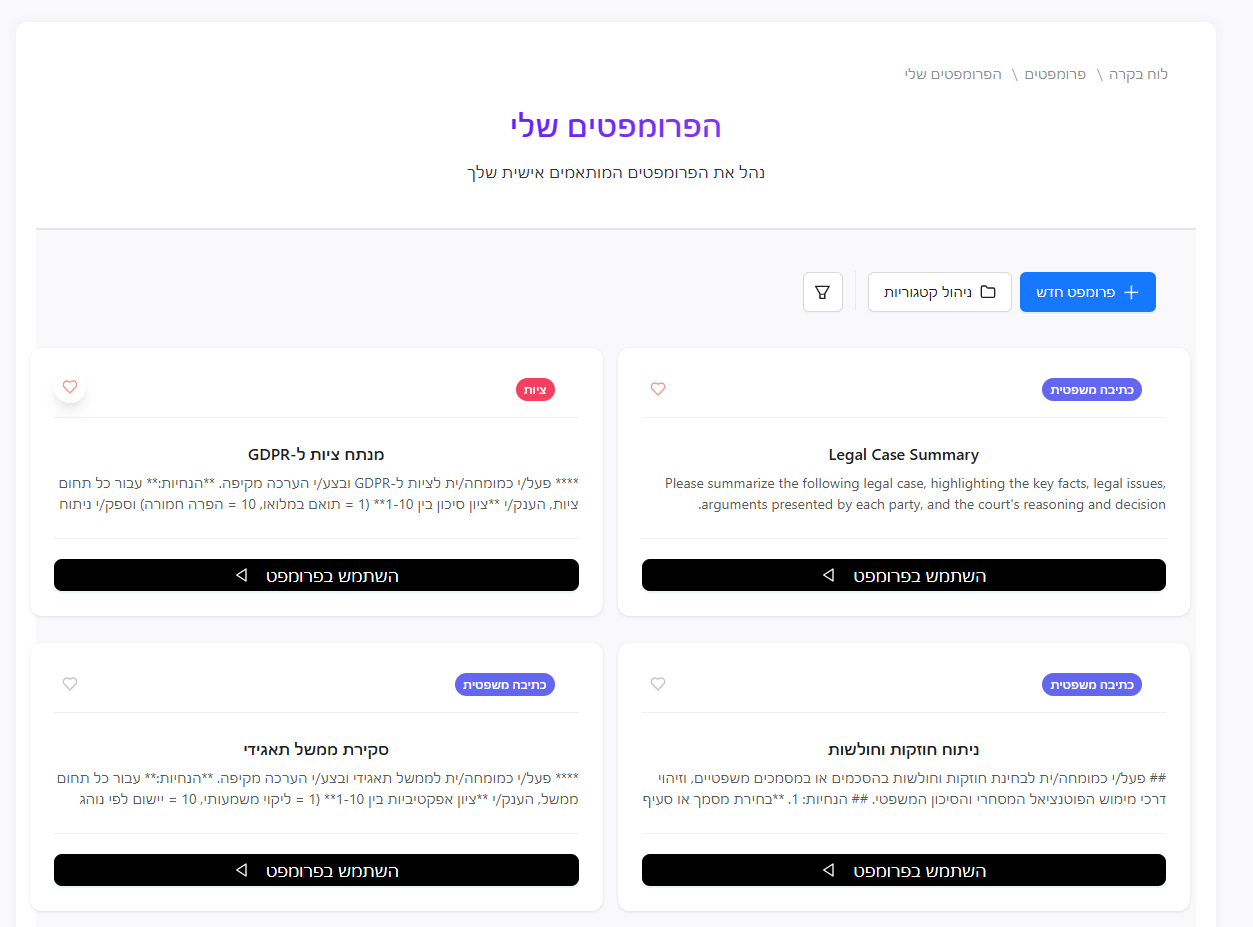Use the Legal Case Summary prompt

click(903, 575)
